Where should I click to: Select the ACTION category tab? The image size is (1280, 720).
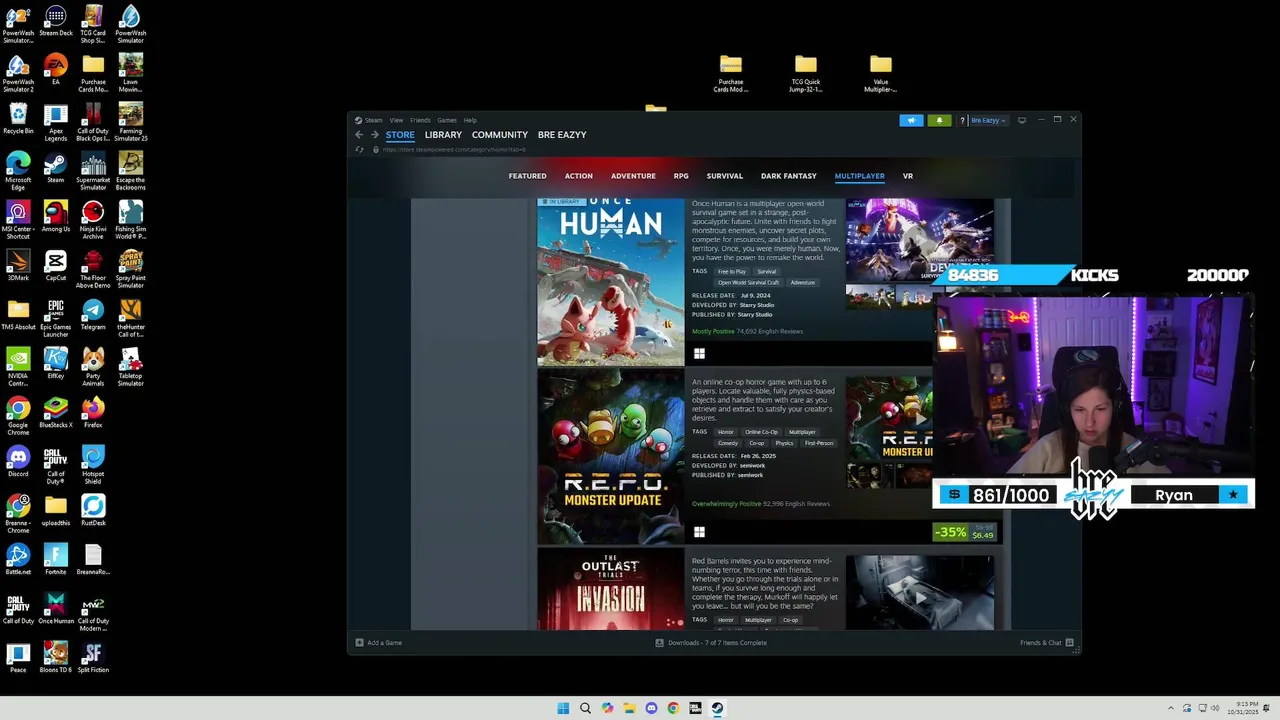pos(579,176)
